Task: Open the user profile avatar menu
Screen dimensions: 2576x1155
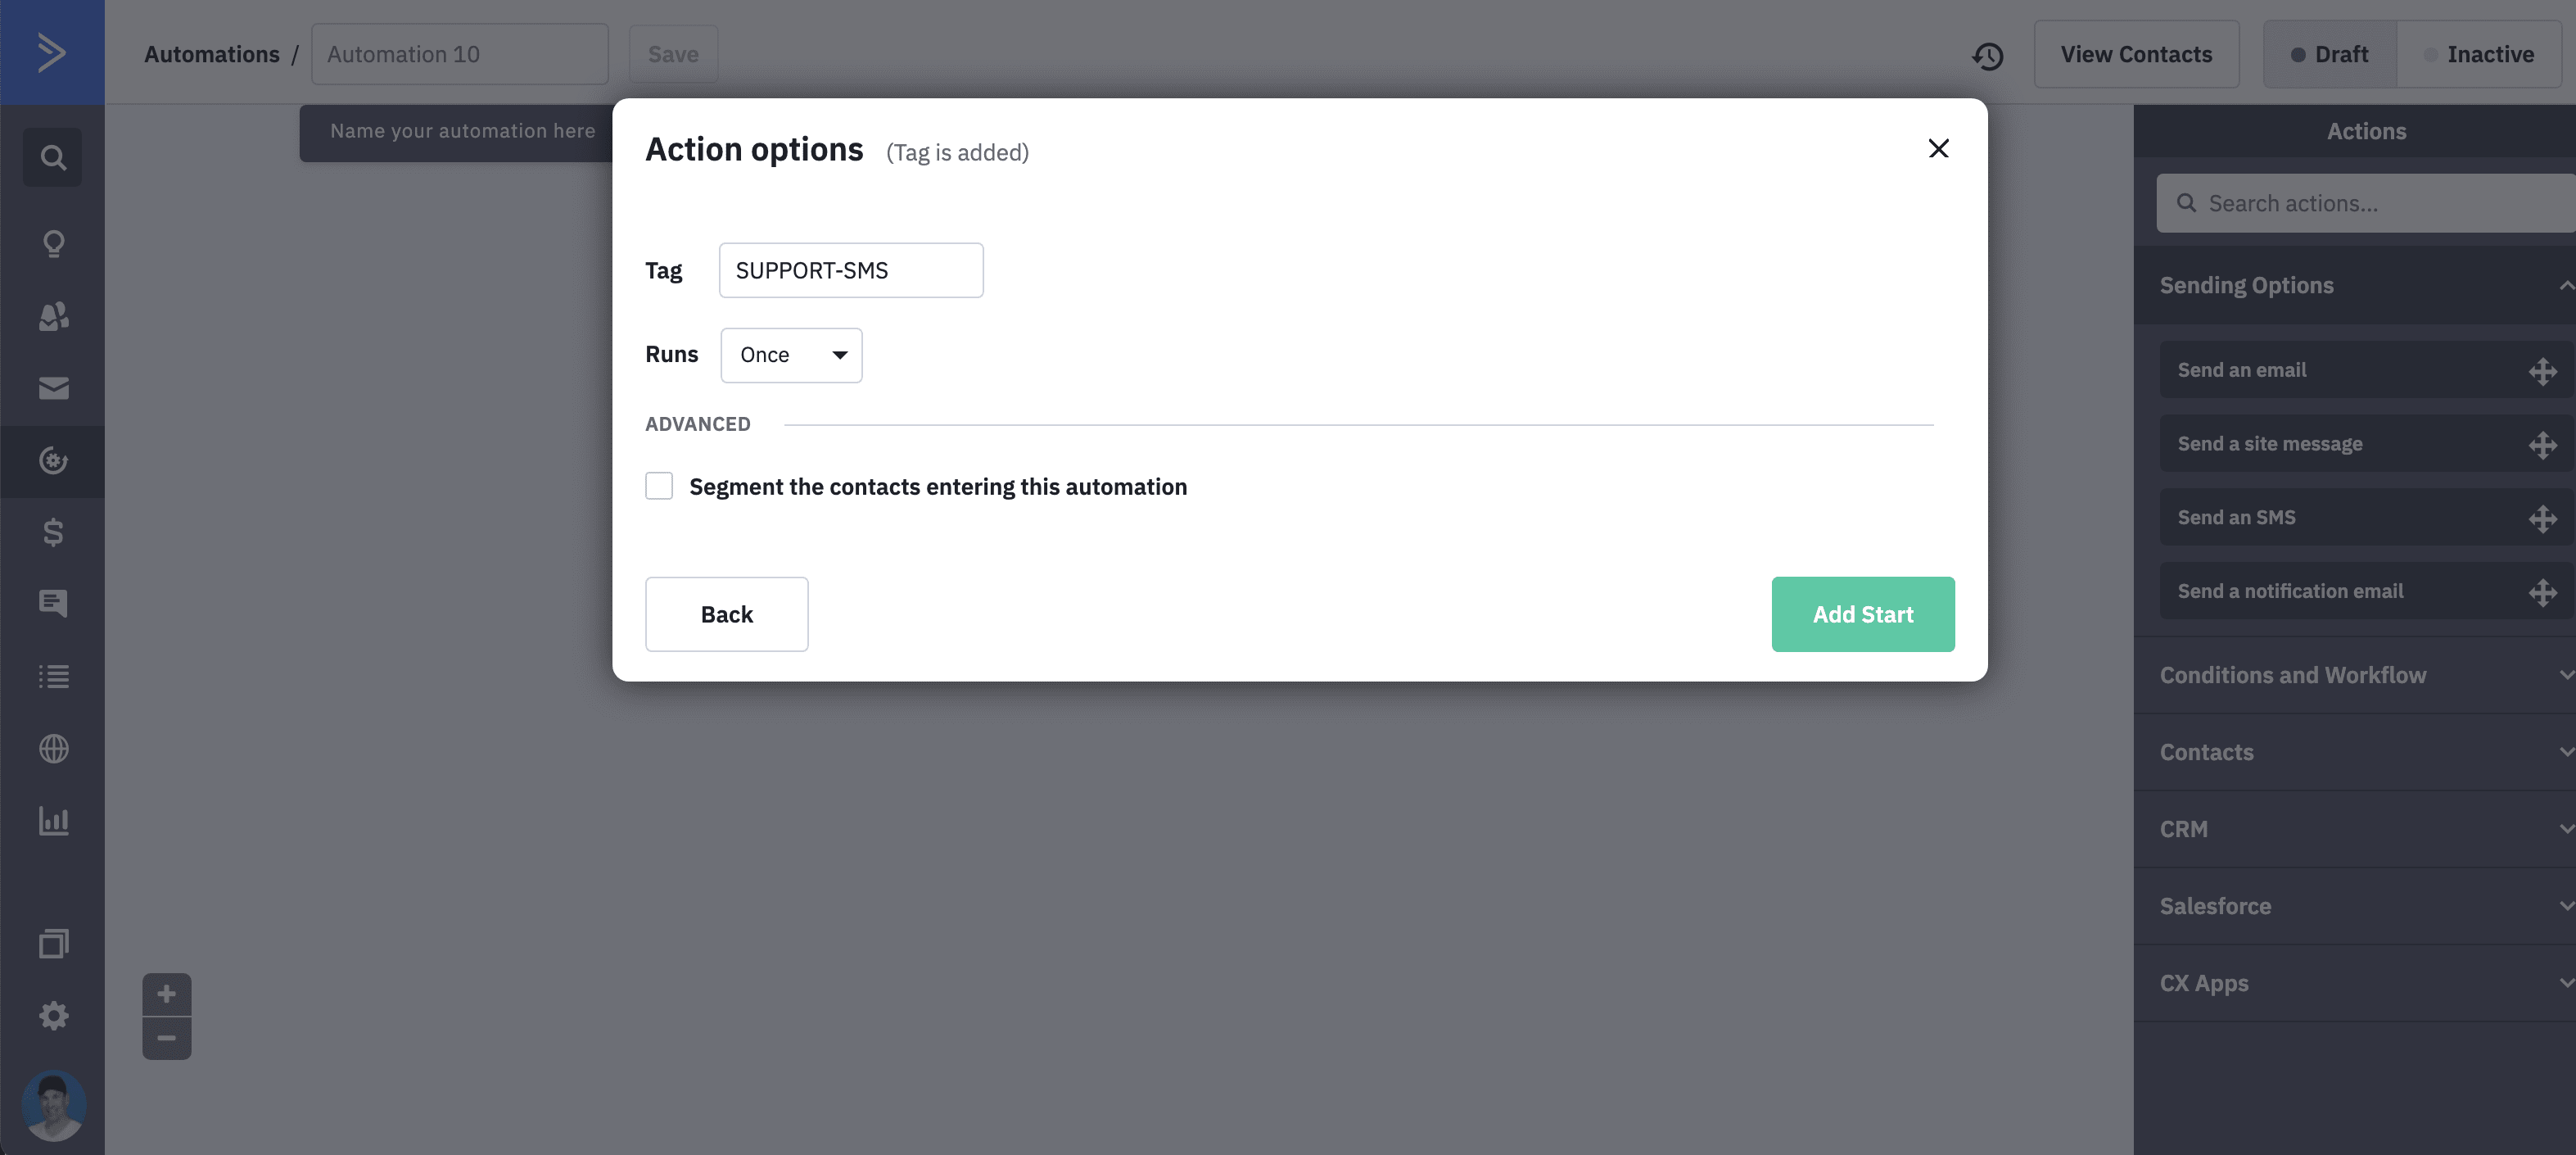Action: point(54,1104)
